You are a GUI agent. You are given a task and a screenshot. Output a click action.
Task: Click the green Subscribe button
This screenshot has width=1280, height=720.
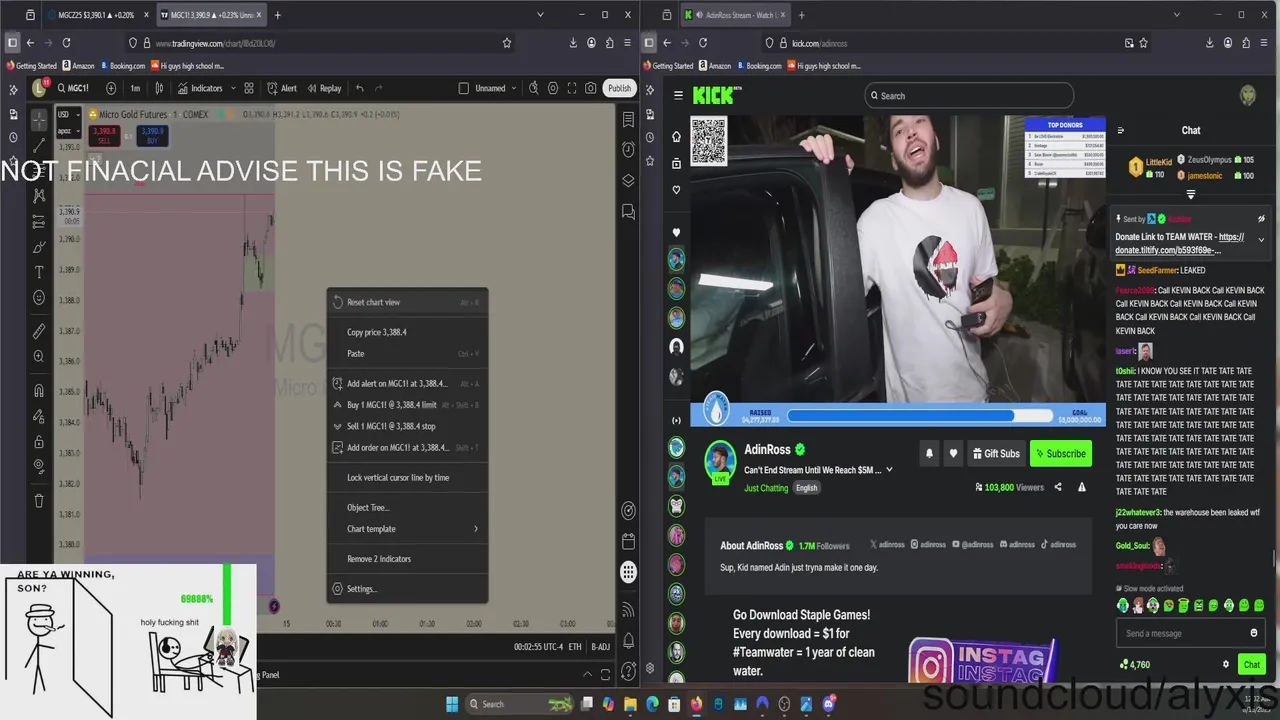tap(1061, 454)
